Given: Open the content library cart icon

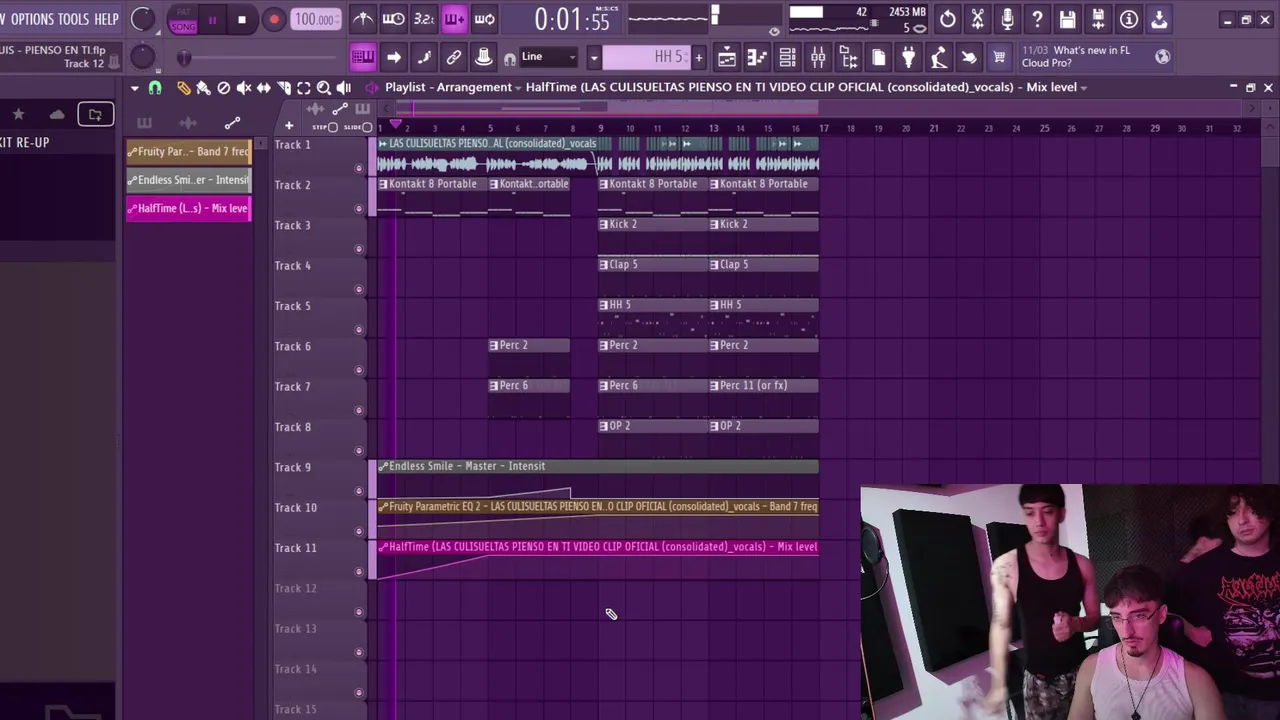Looking at the screenshot, I should pos(998,58).
